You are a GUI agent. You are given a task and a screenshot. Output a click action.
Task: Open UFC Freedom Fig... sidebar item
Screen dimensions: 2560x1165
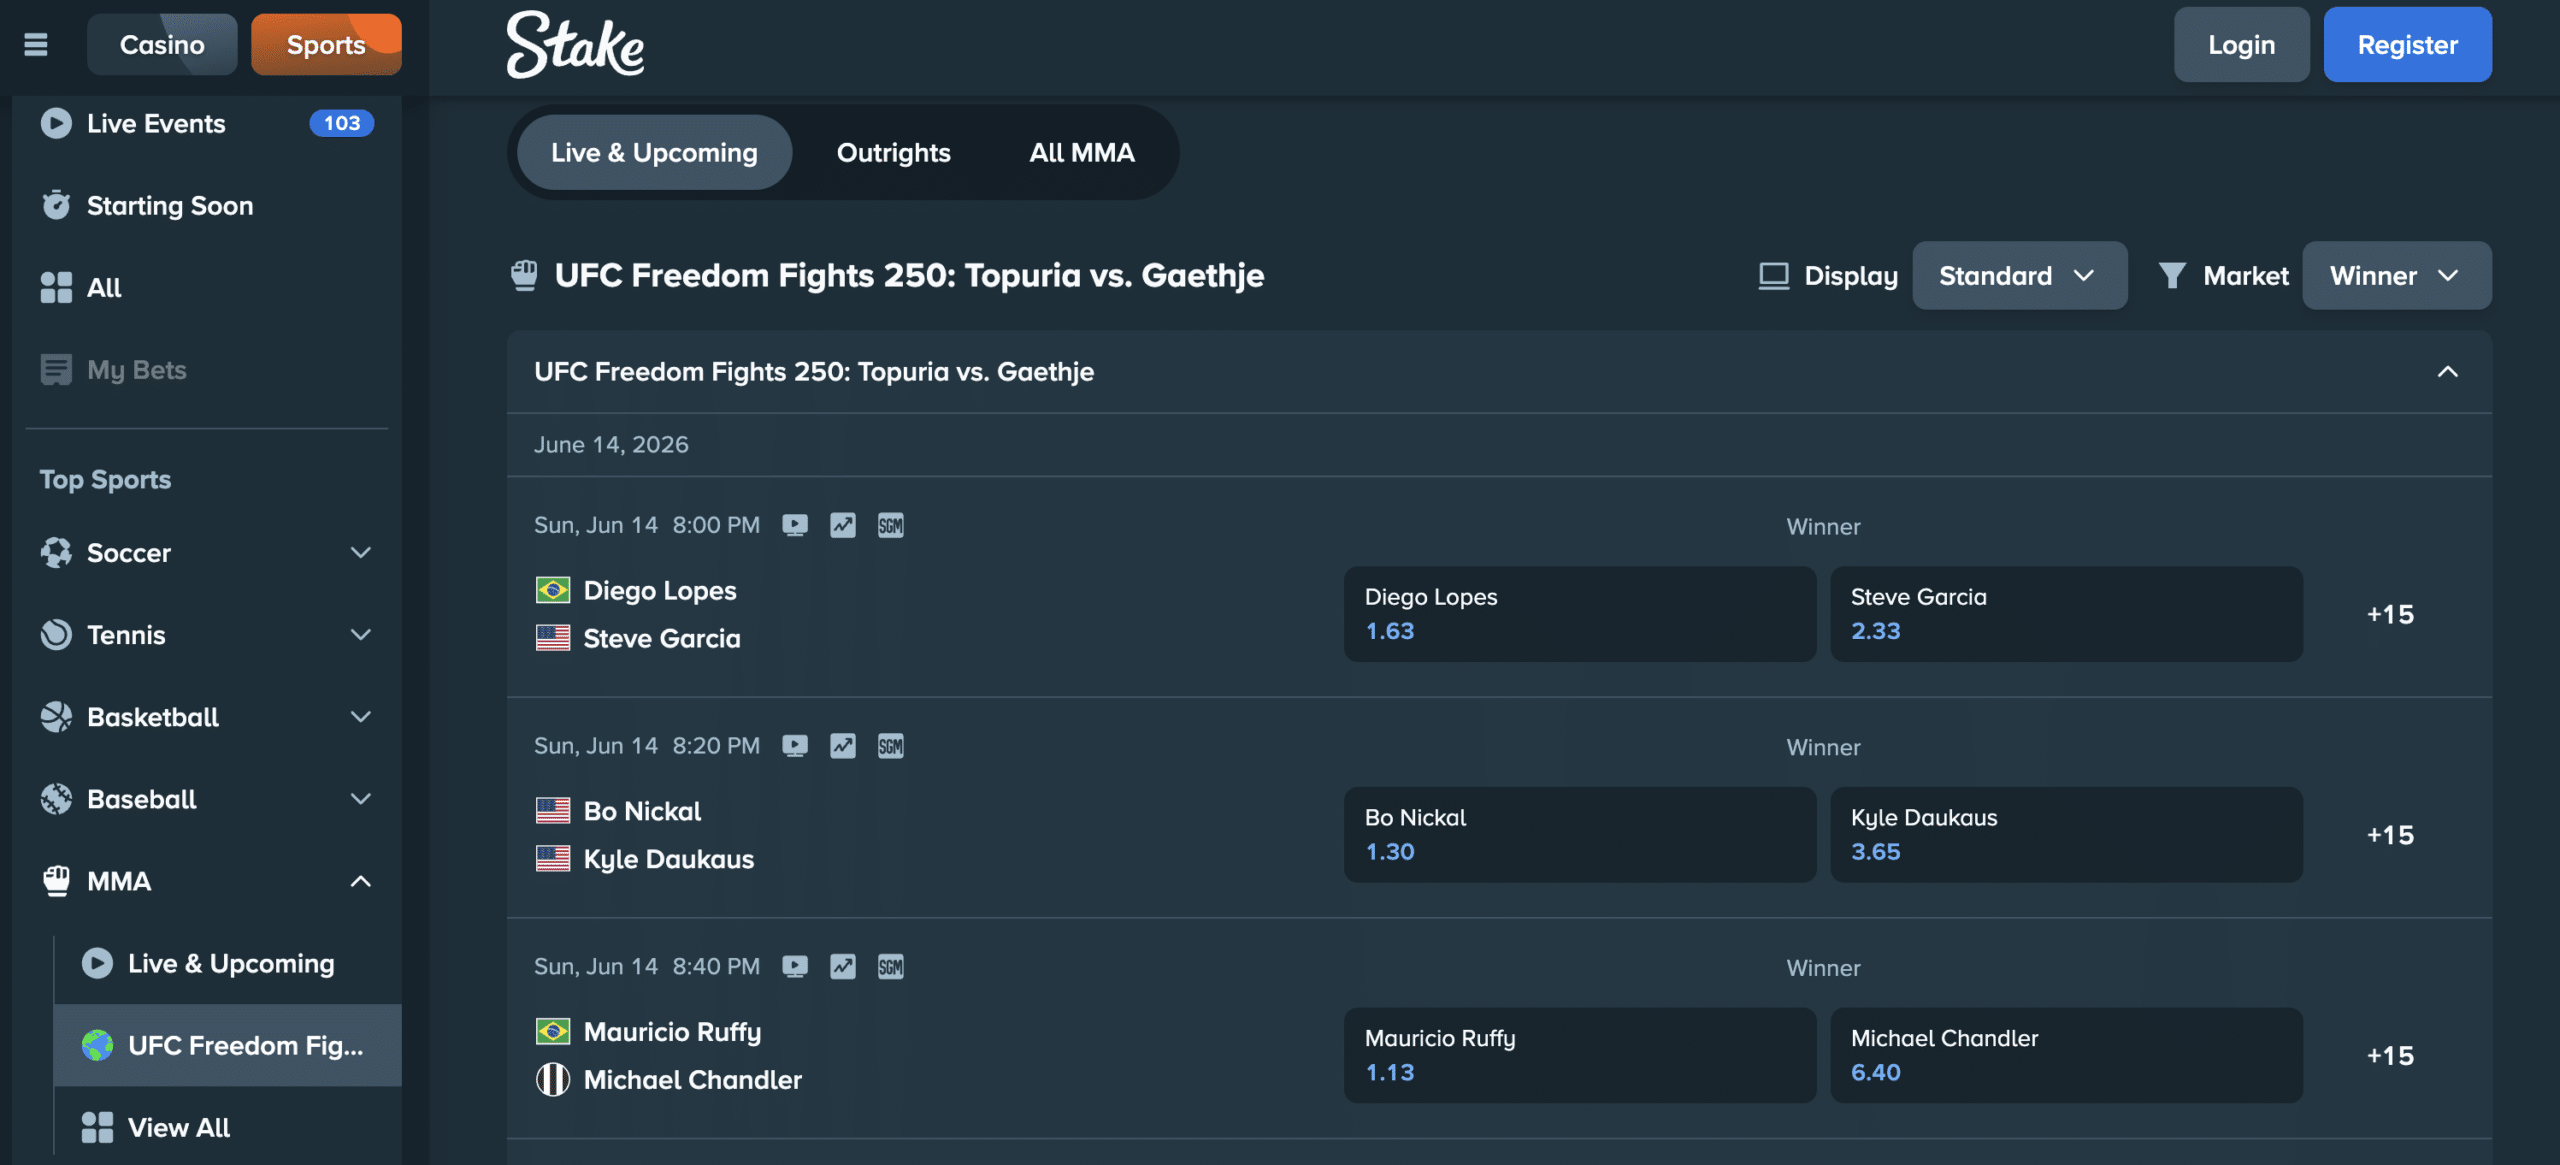[x=228, y=1045]
